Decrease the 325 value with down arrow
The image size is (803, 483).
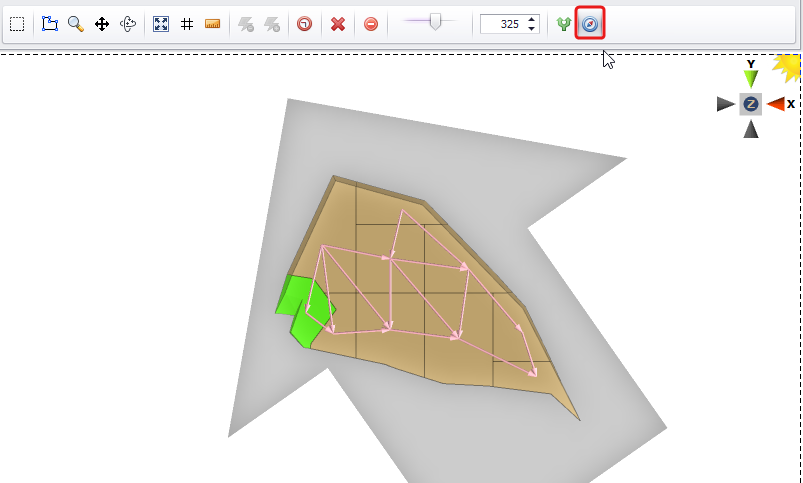(532, 29)
